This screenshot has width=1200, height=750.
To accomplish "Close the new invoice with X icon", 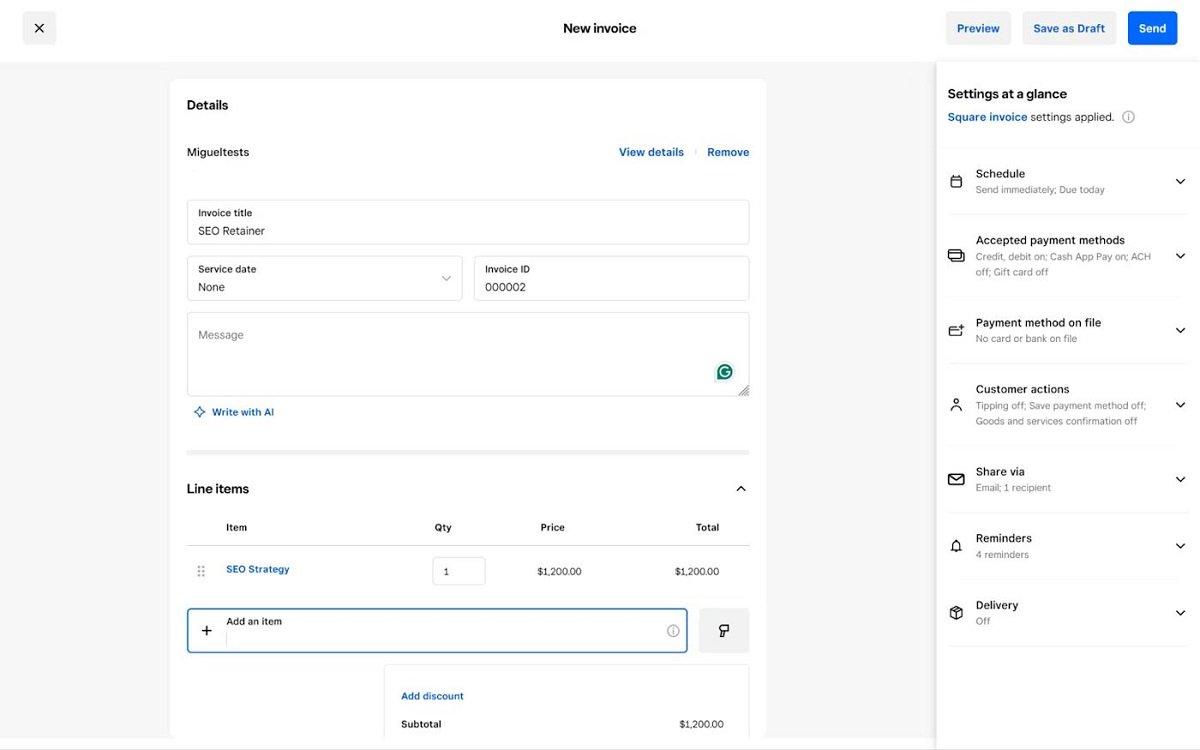I will click(x=39, y=28).
